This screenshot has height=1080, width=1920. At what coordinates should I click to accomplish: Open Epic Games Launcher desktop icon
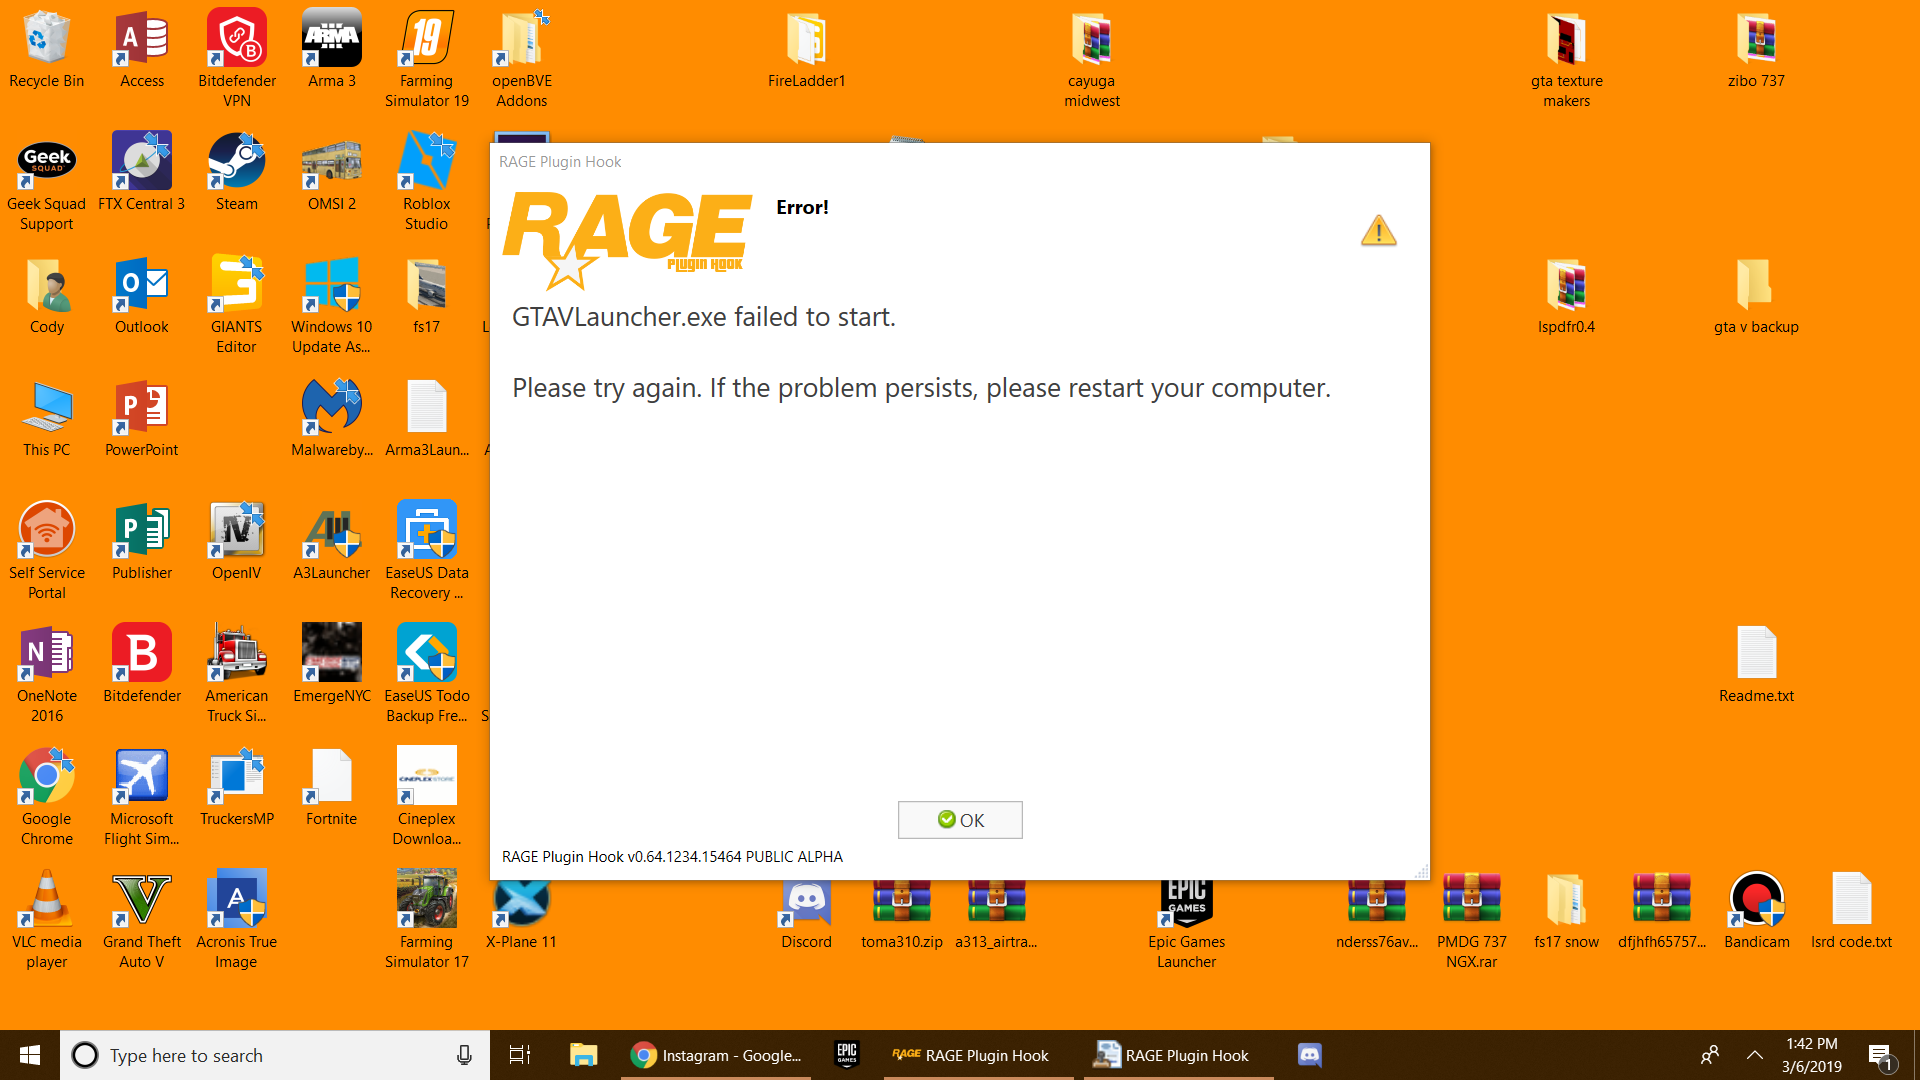tap(1186, 905)
